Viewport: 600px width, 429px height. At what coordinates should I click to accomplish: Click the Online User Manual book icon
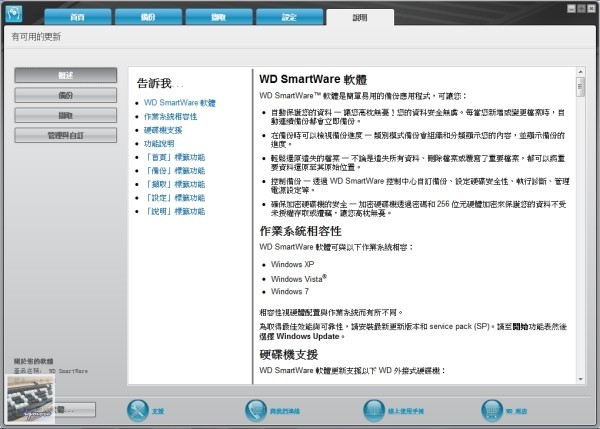click(x=374, y=411)
